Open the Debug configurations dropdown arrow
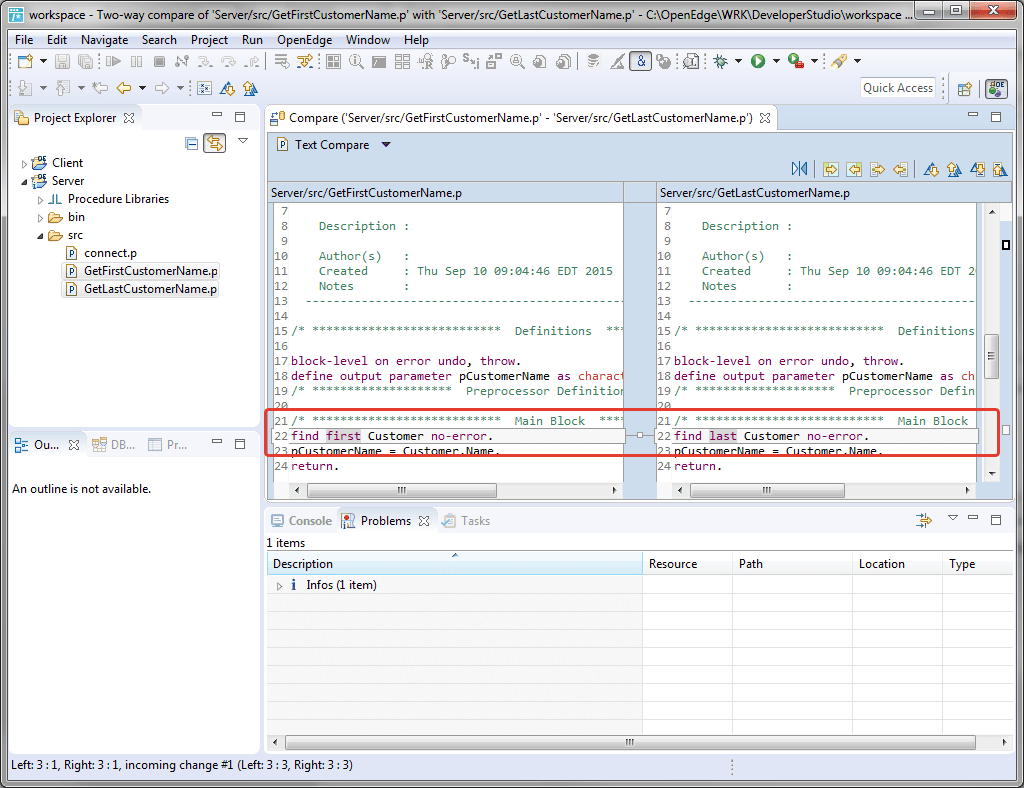 pyautogui.click(x=739, y=61)
